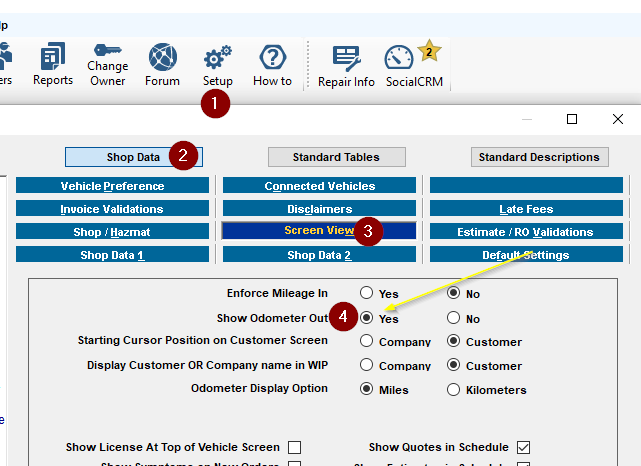Image resolution: width=641 pixels, height=466 pixels.
Task: Select the Screen View section
Action: (x=319, y=231)
